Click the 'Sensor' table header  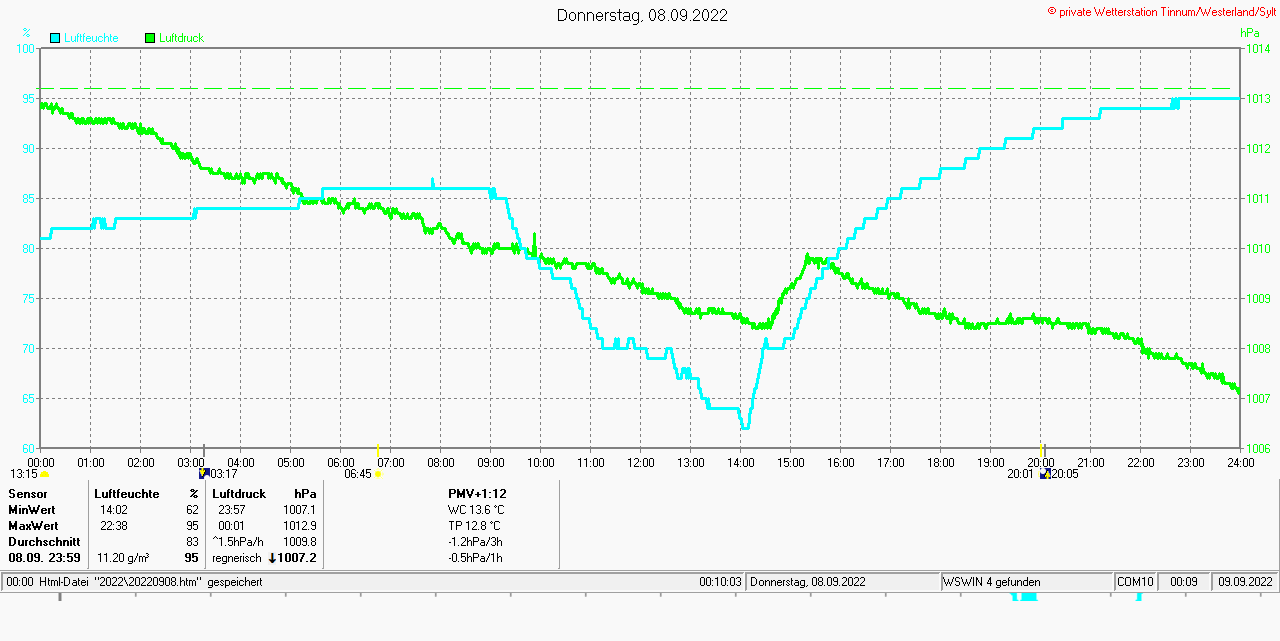28,494
